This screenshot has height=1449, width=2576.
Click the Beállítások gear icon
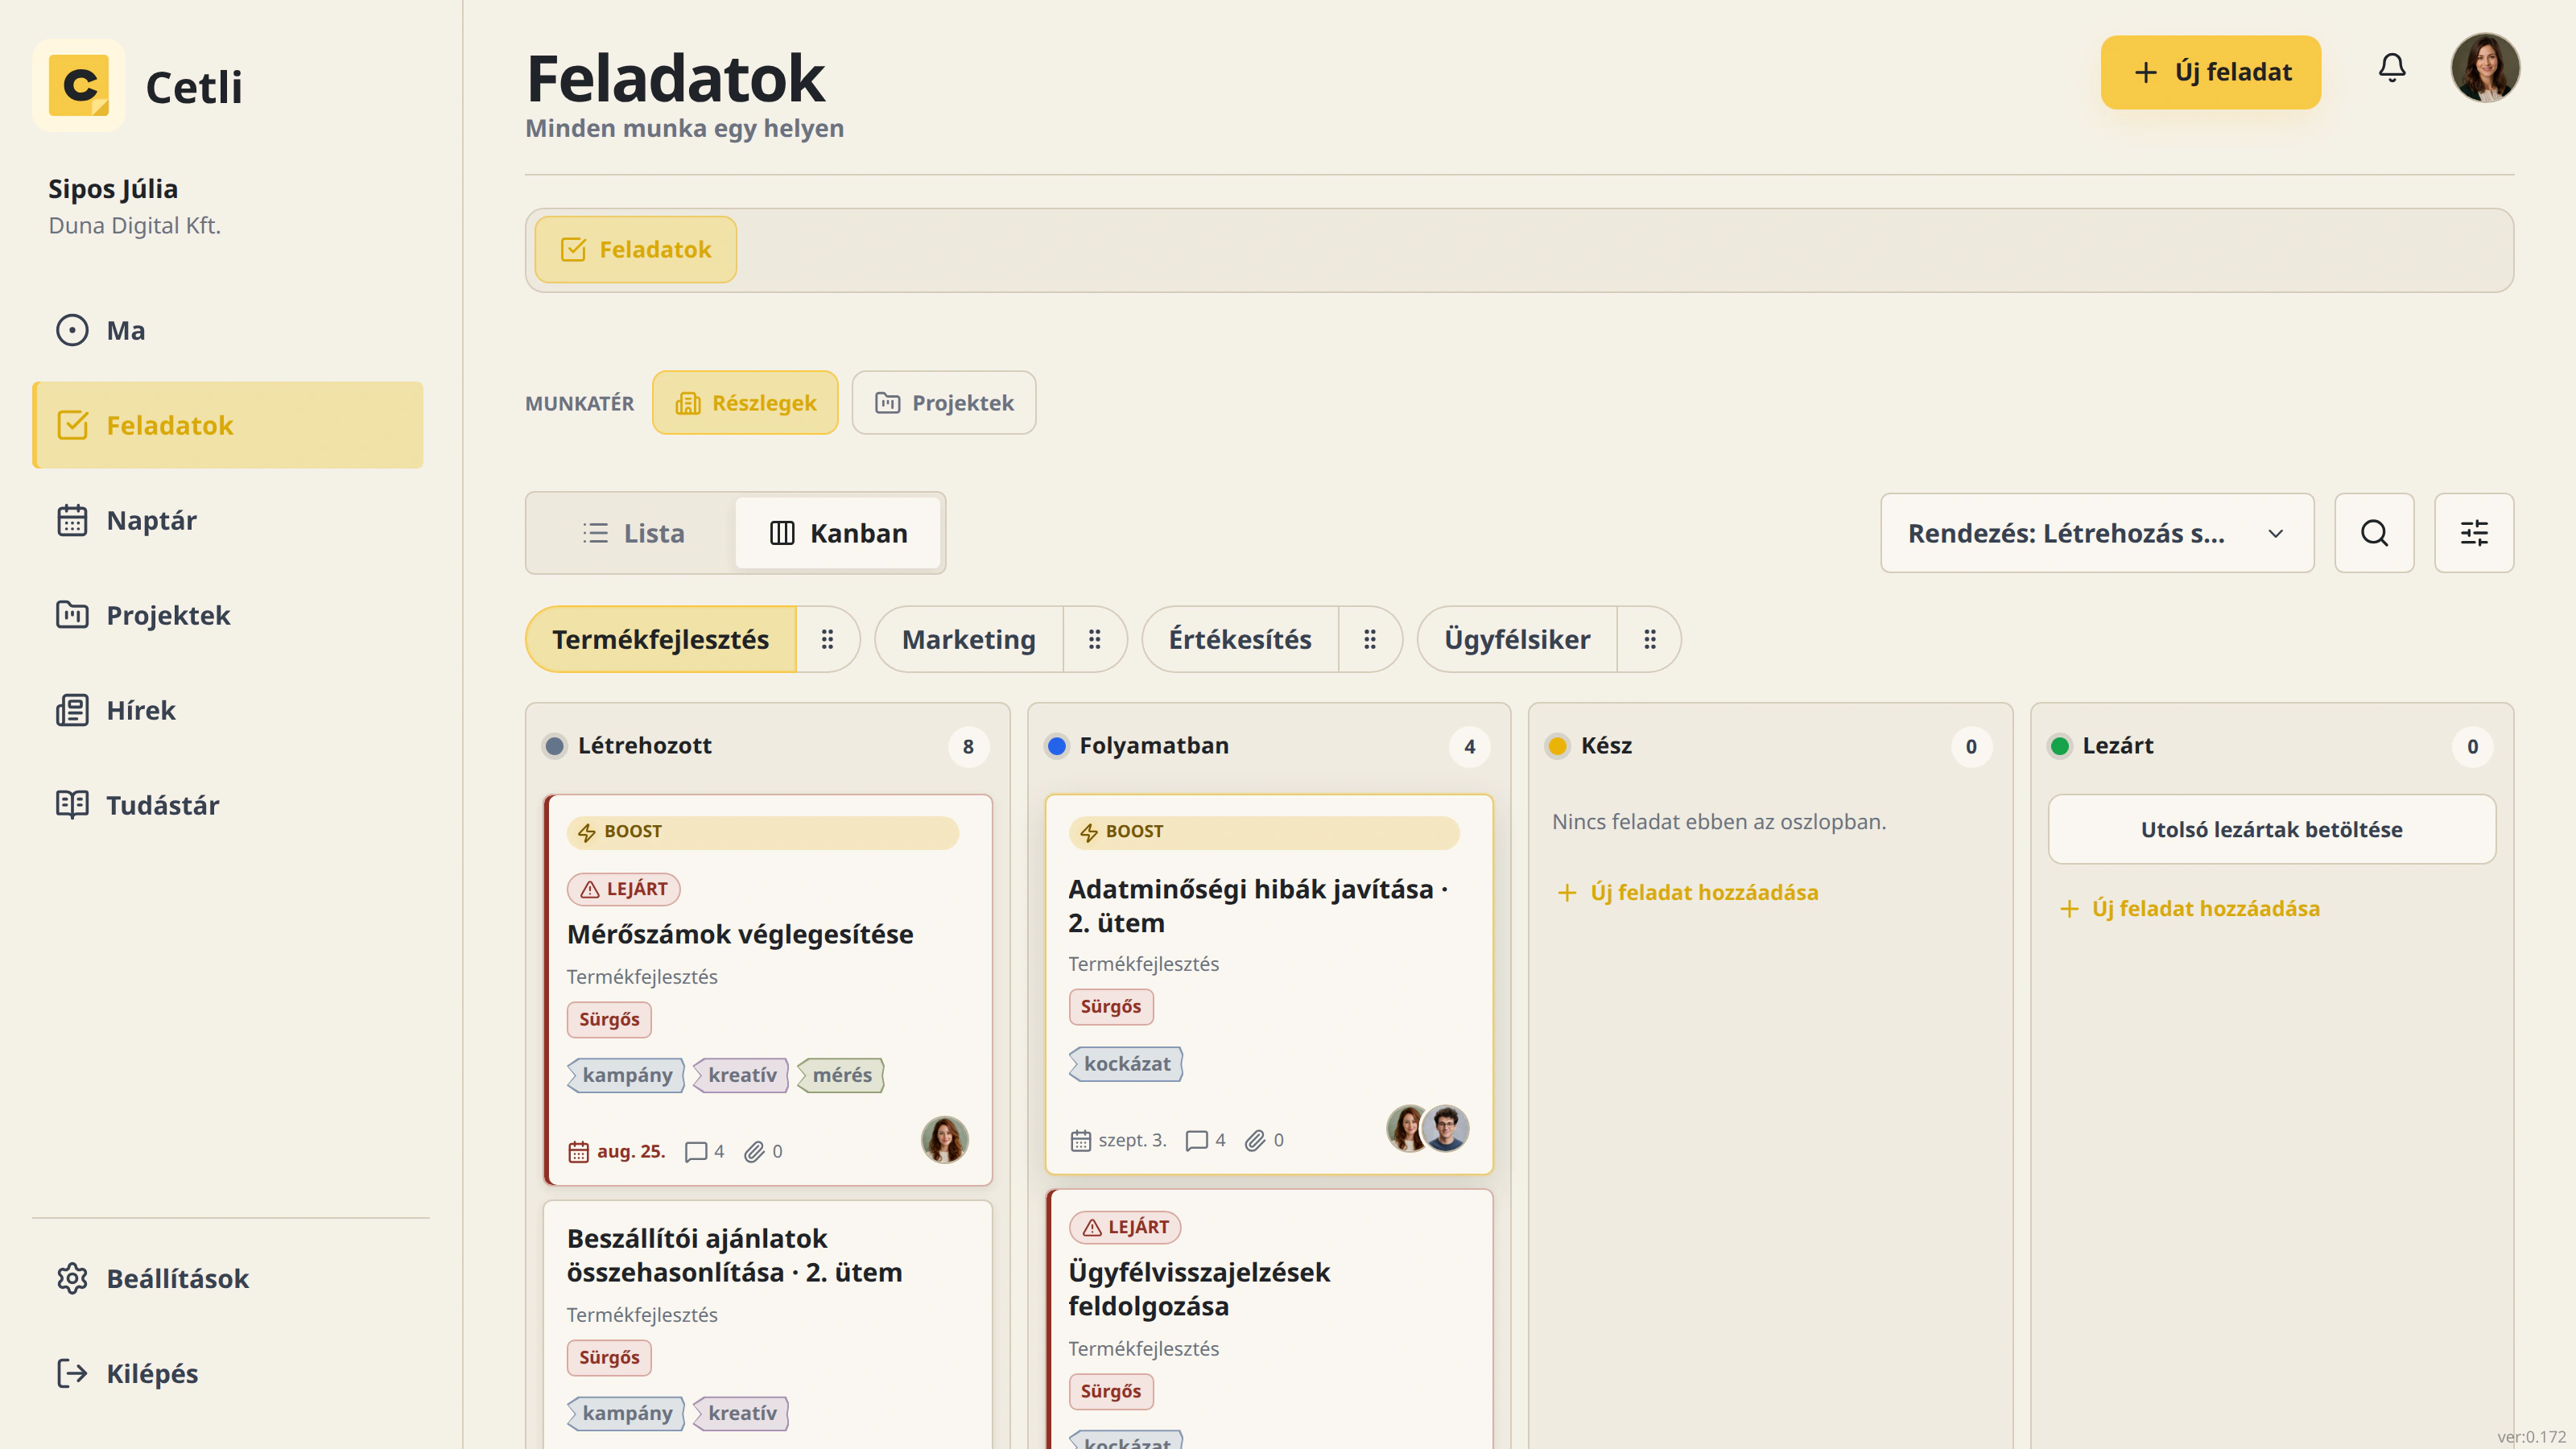72,1278
